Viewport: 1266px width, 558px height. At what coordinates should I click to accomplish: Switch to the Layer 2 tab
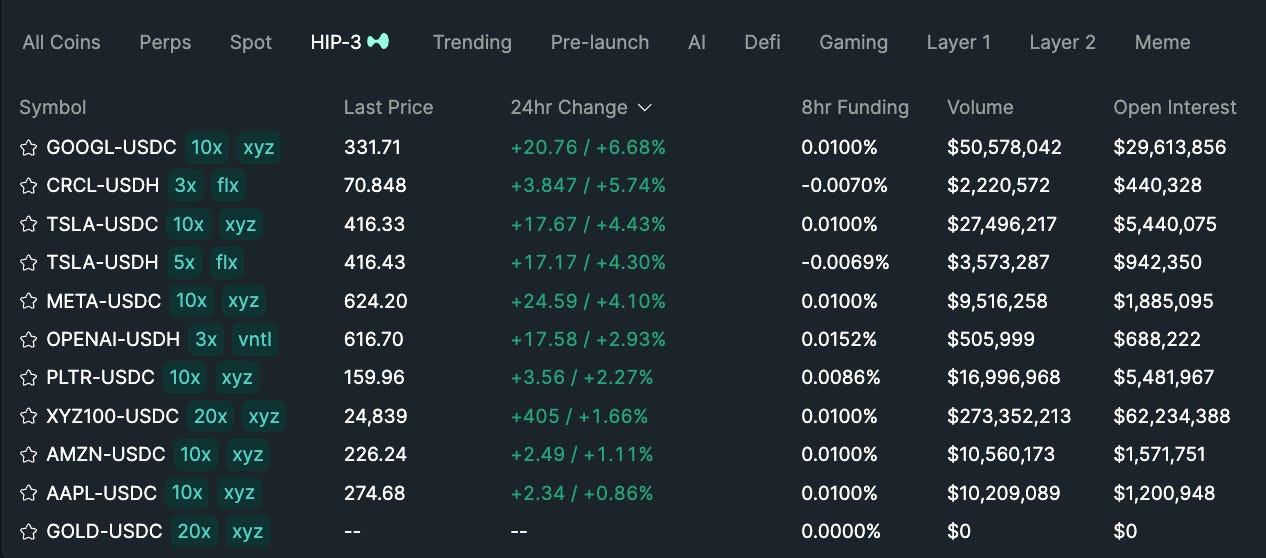click(1062, 43)
